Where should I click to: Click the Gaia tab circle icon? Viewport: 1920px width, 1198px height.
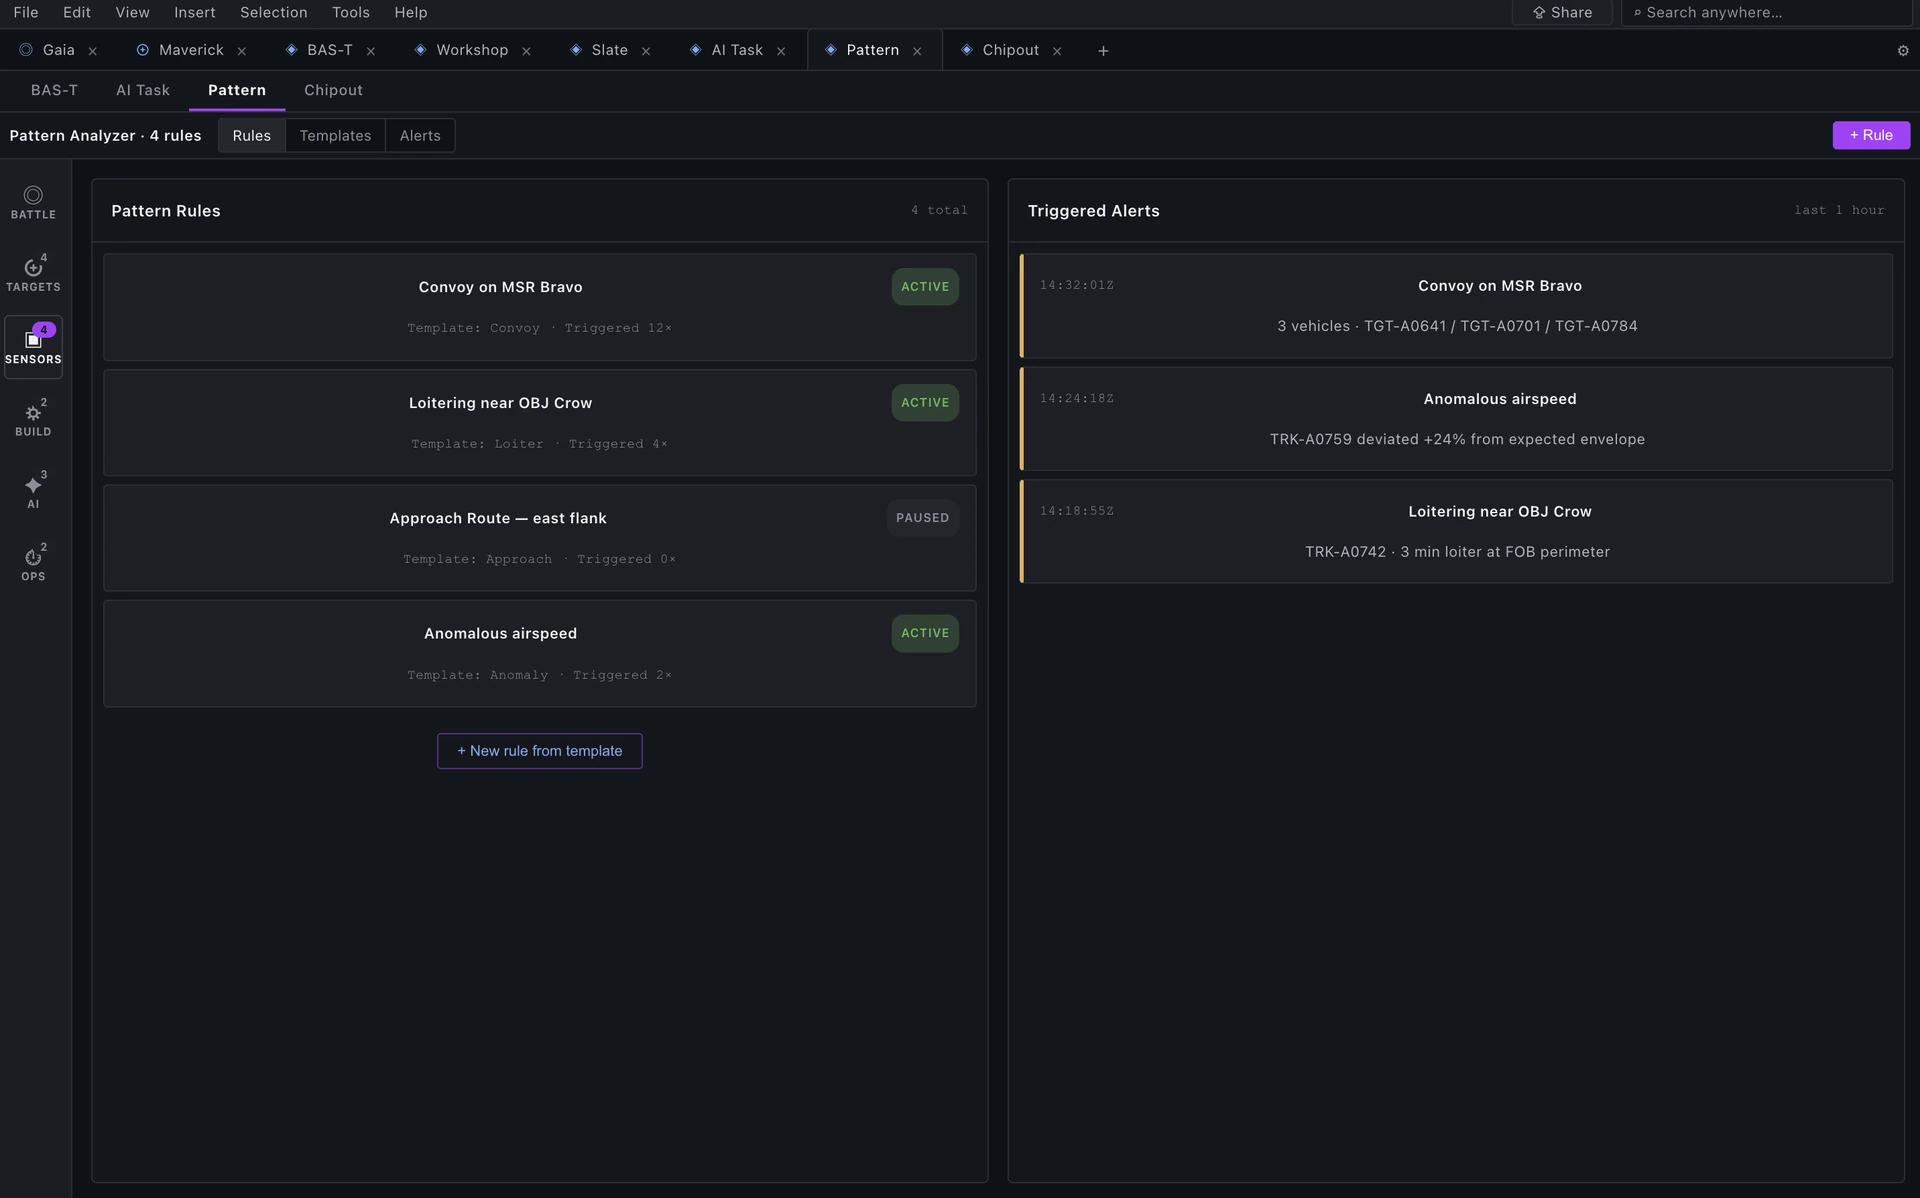[26, 50]
